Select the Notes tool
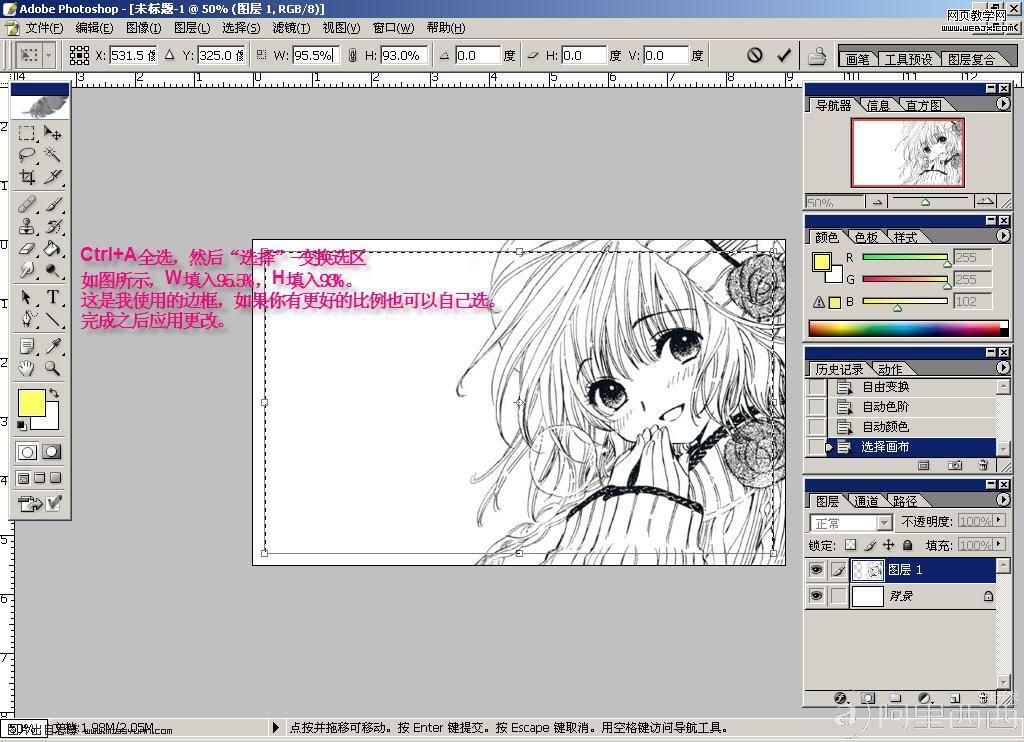The width and height of the screenshot is (1024, 742). coord(27,346)
